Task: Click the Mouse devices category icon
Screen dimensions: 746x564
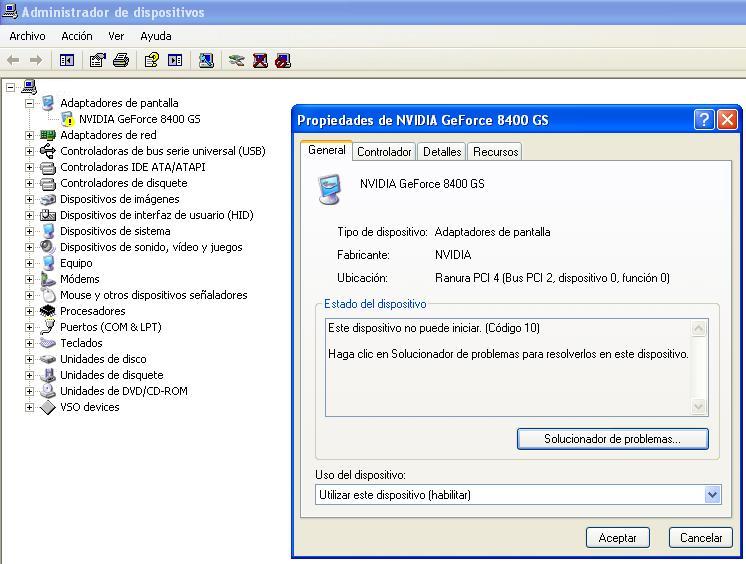Action: 48,295
